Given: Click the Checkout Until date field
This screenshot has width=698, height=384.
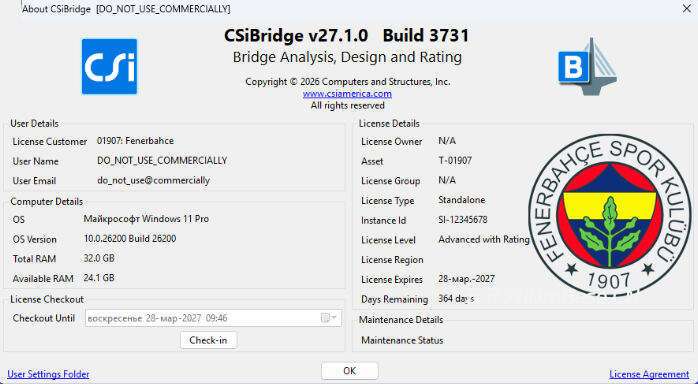Looking at the screenshot, I should (x=213, y=318).
